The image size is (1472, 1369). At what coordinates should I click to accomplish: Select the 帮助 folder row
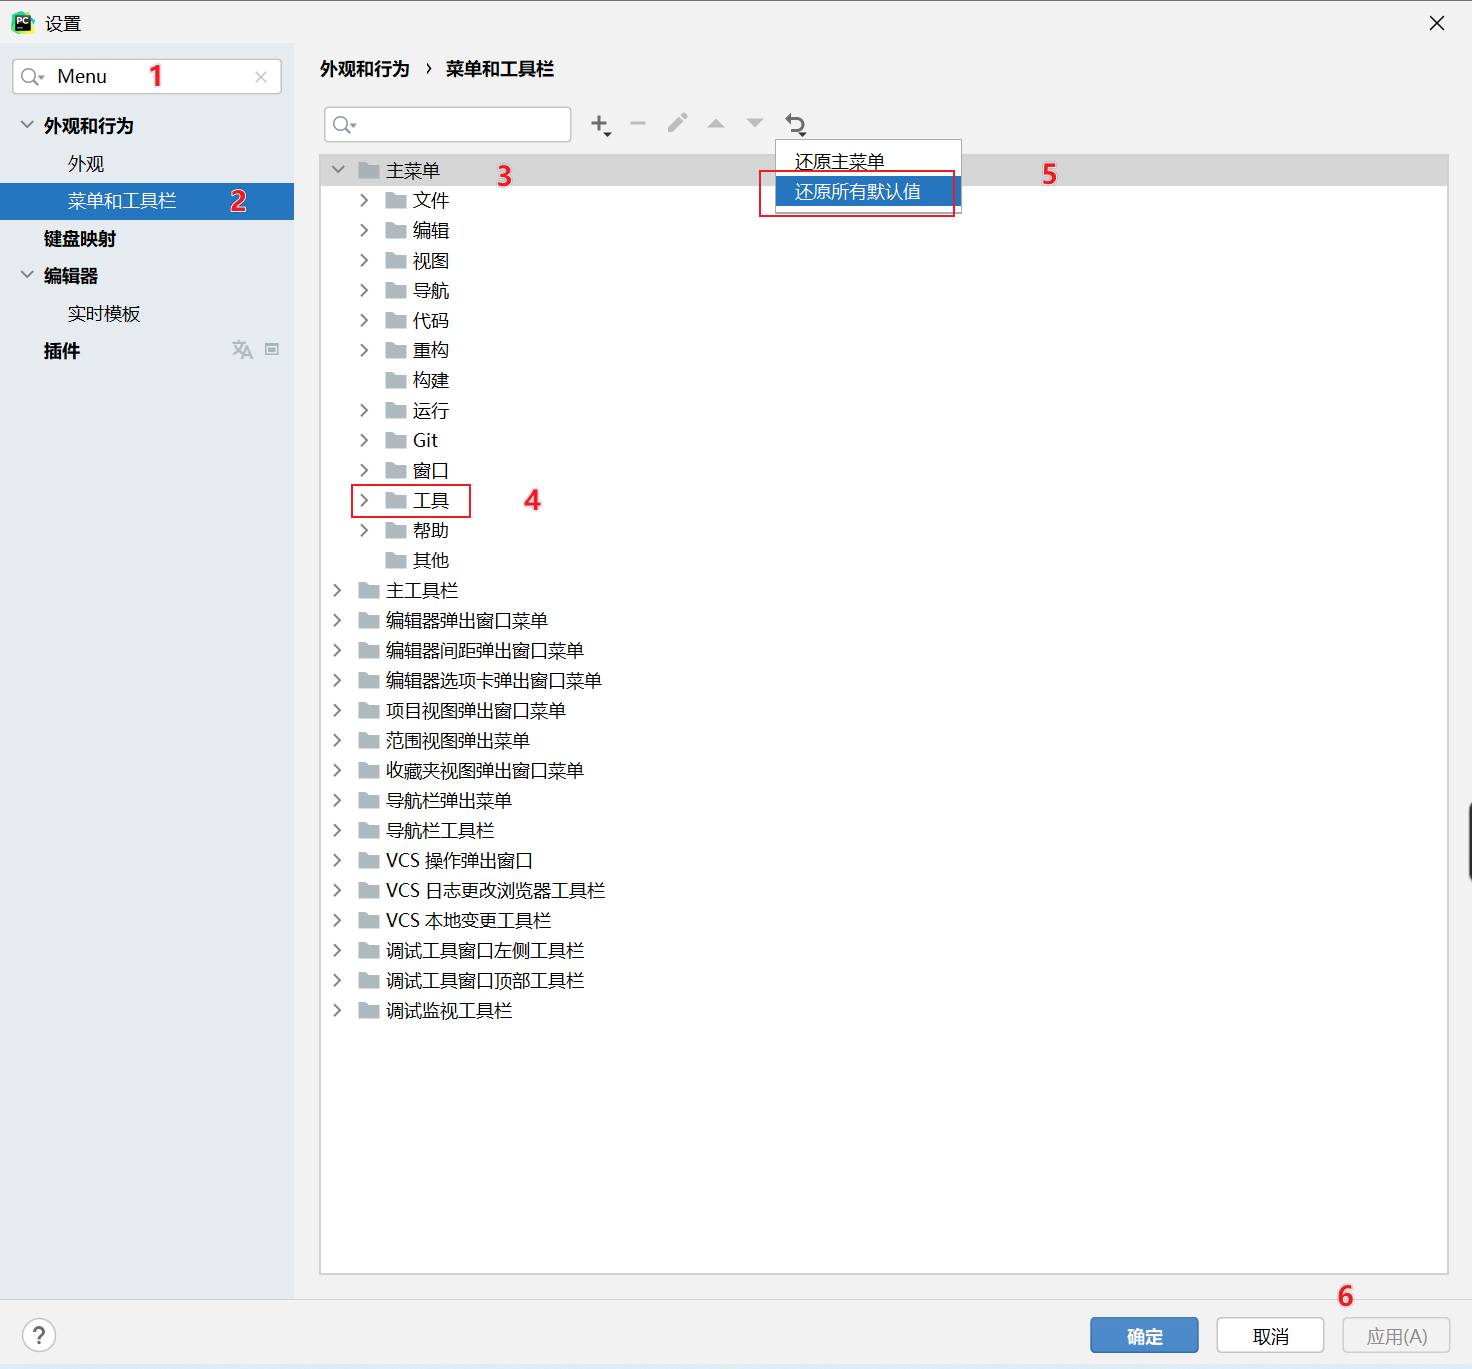tap(884, 530)
